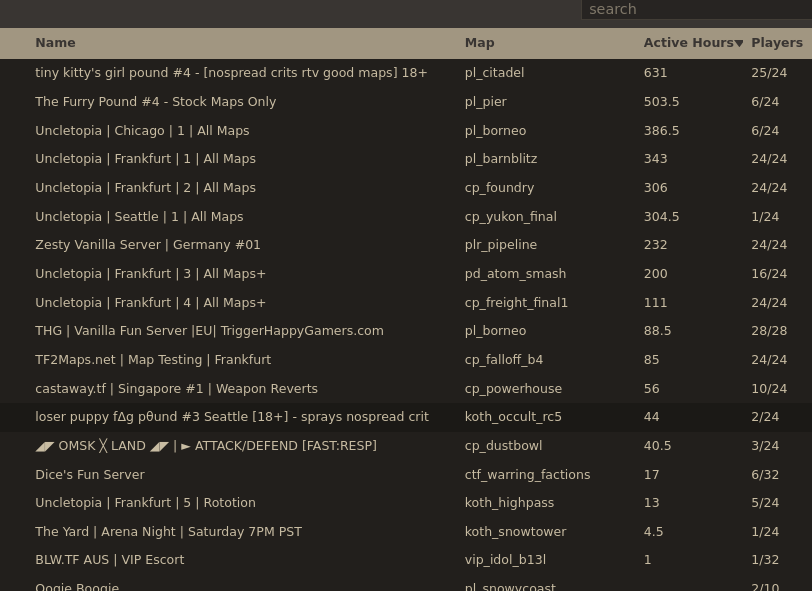
Task: Click the 25/24 players count
Action: click(769, 73)
